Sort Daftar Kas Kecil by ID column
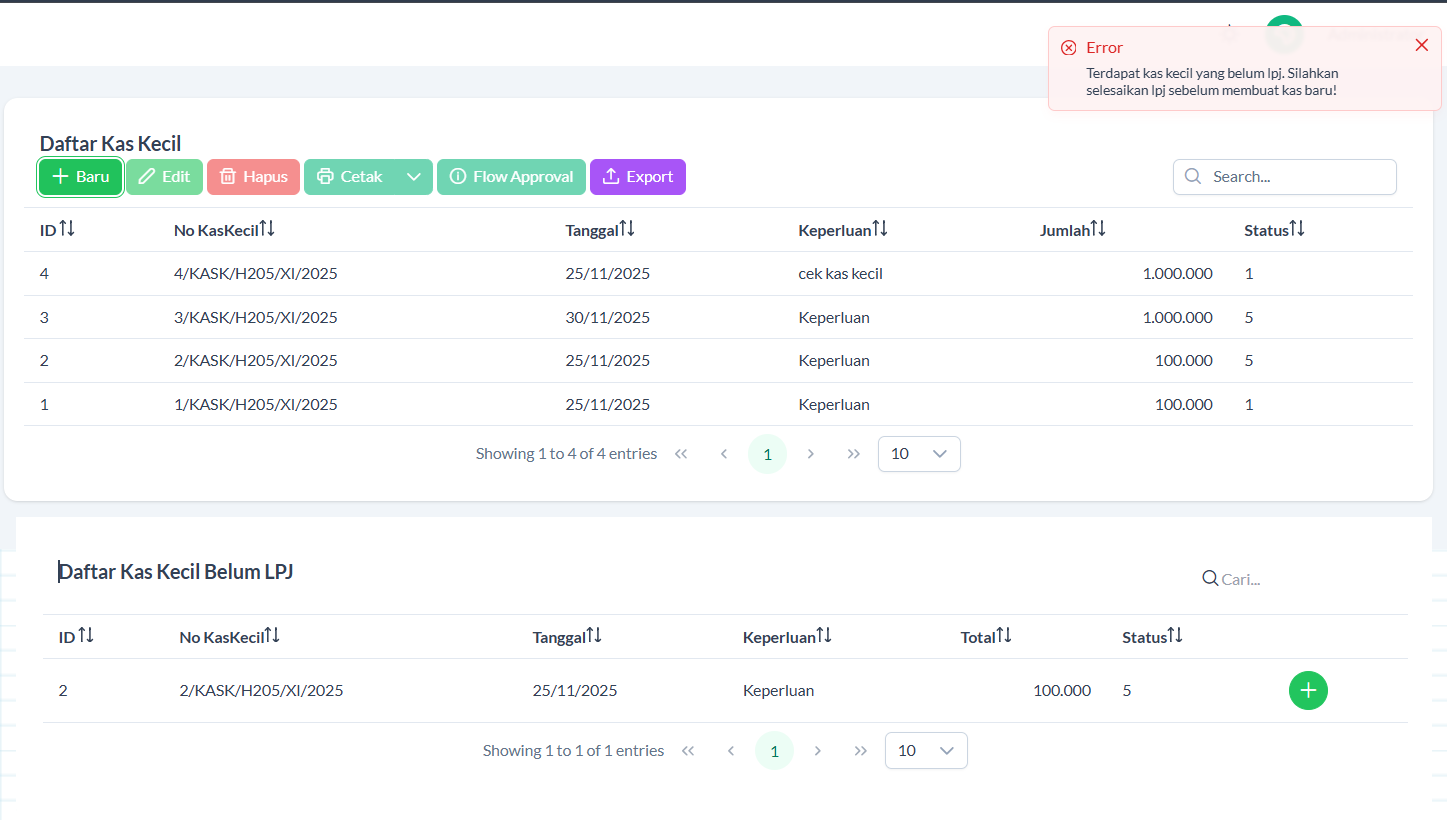Viewport: 1447px width, 820px height. [x=66, y=230]
